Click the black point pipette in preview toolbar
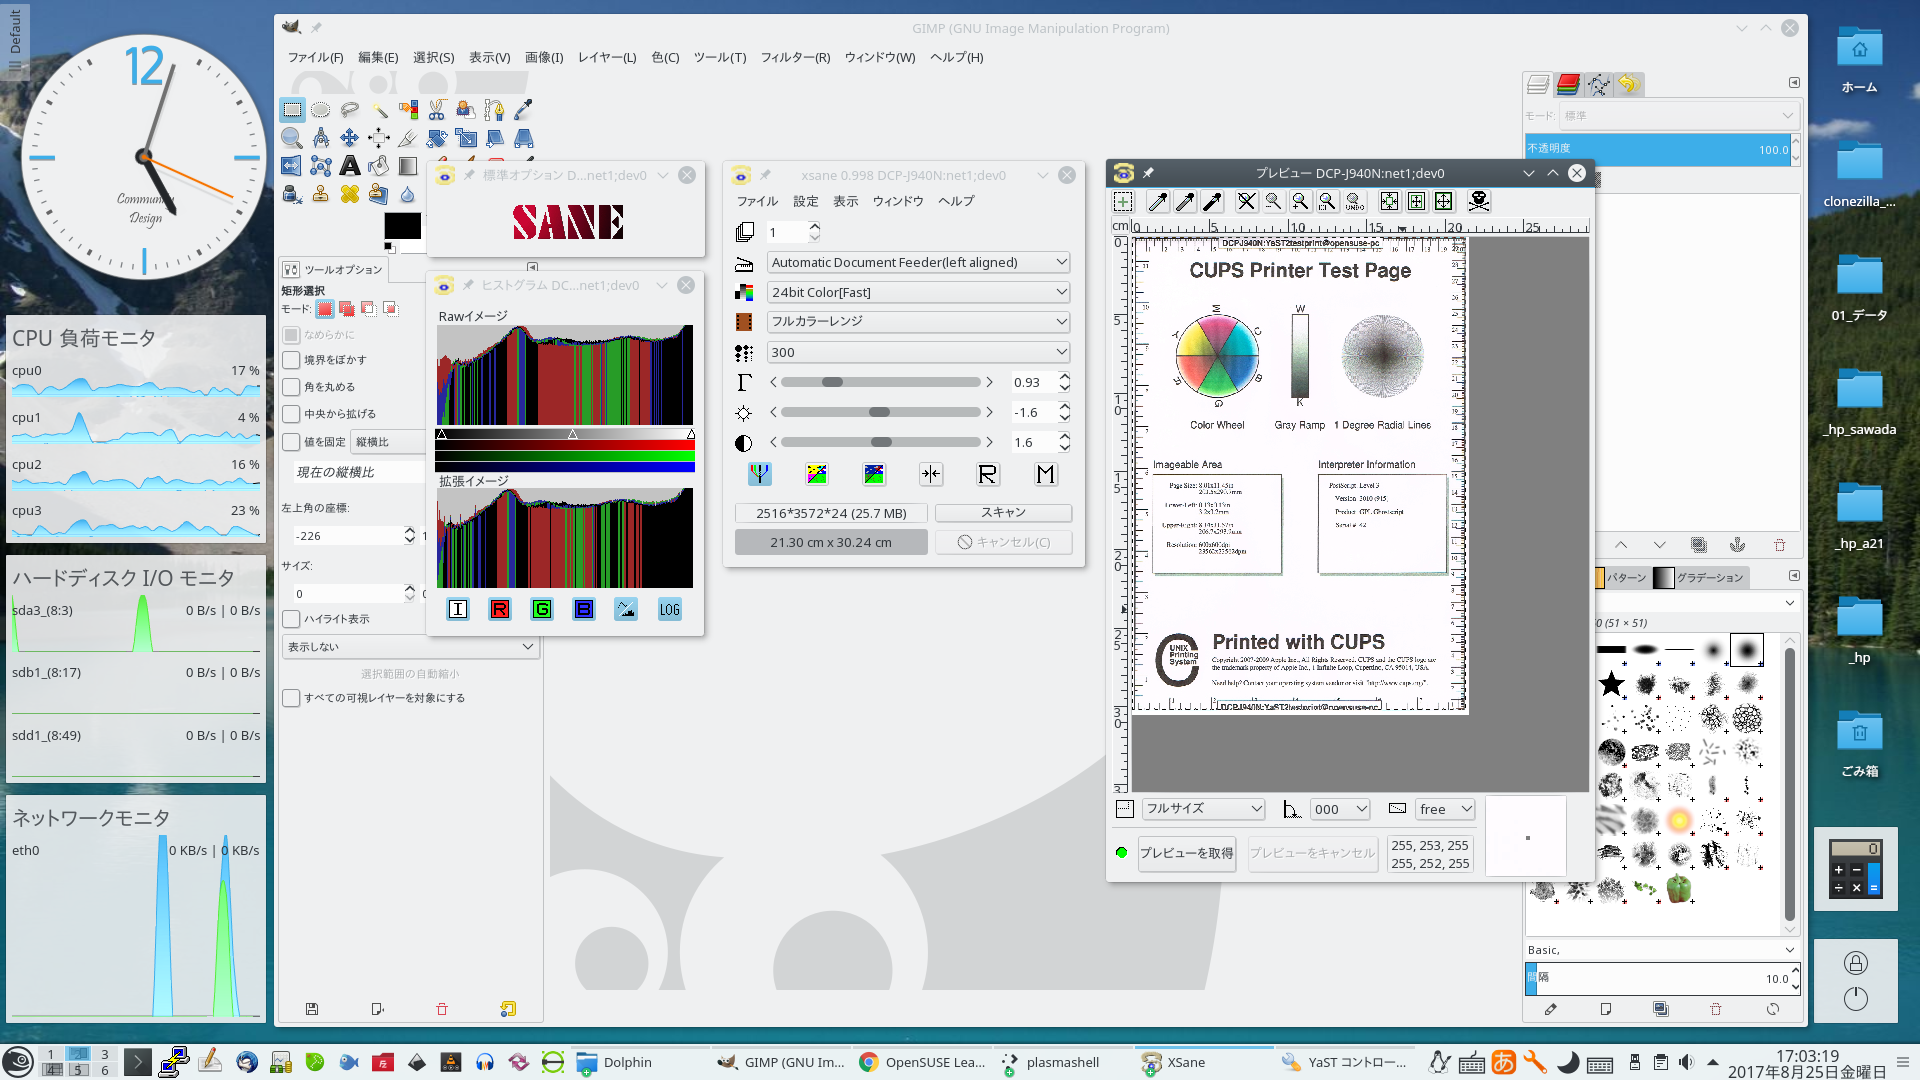 pos(1212,202)
